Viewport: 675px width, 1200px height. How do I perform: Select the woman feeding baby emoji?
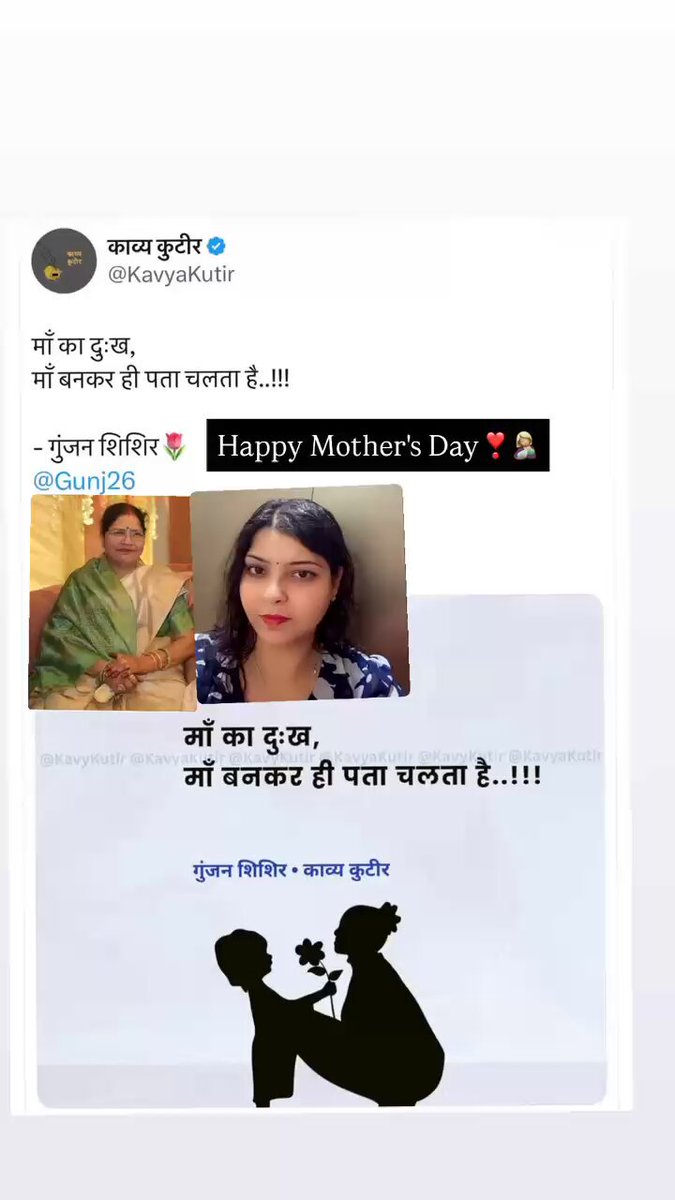pyautogui.click(x=522, y=446)
